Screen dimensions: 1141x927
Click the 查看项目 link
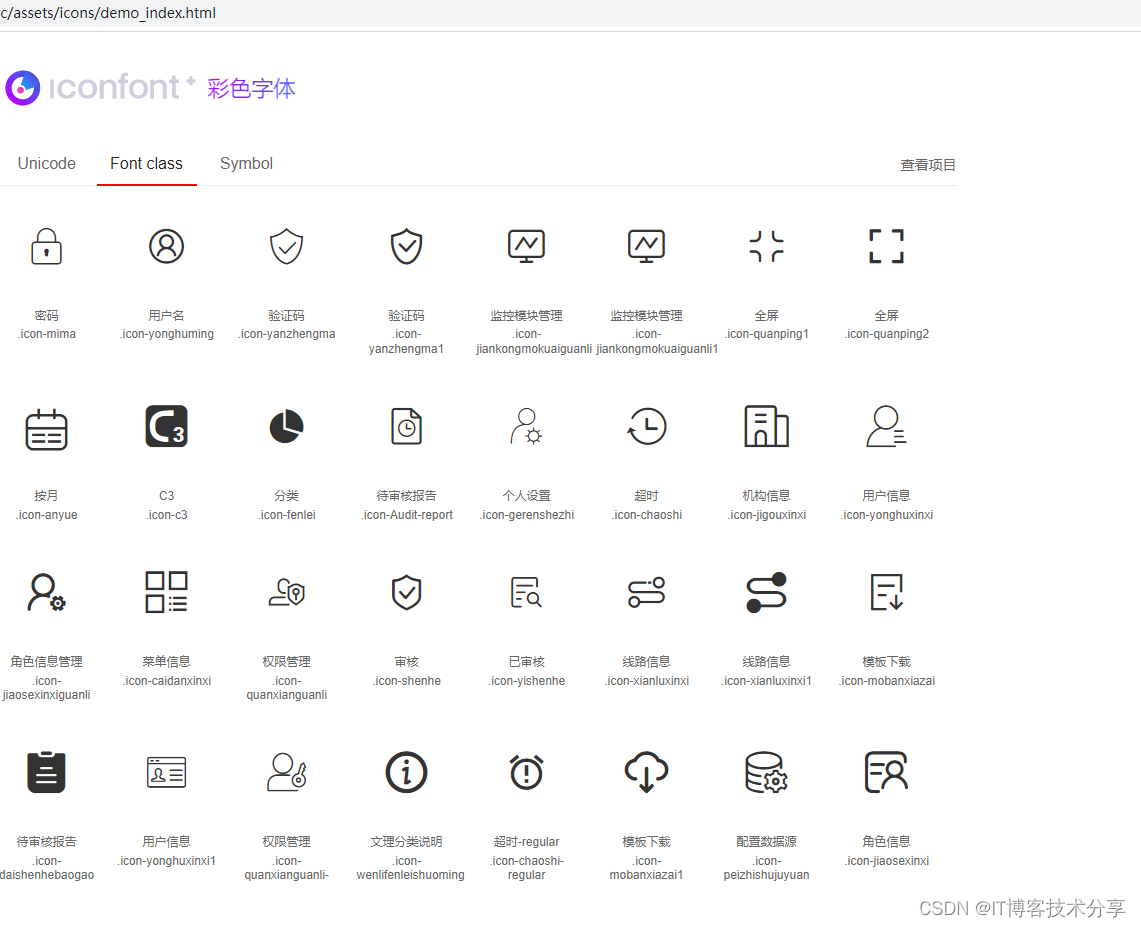pyautogui.click(x=928, y=165)
